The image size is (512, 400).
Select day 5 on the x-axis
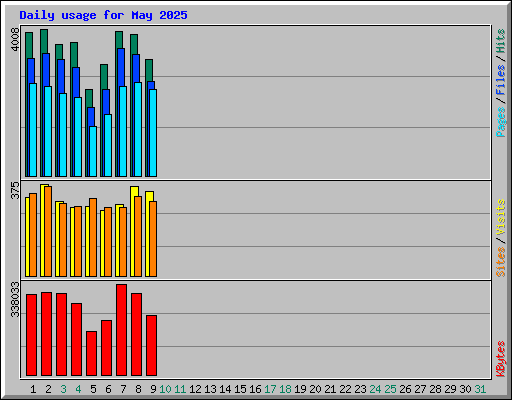[93, 389]
